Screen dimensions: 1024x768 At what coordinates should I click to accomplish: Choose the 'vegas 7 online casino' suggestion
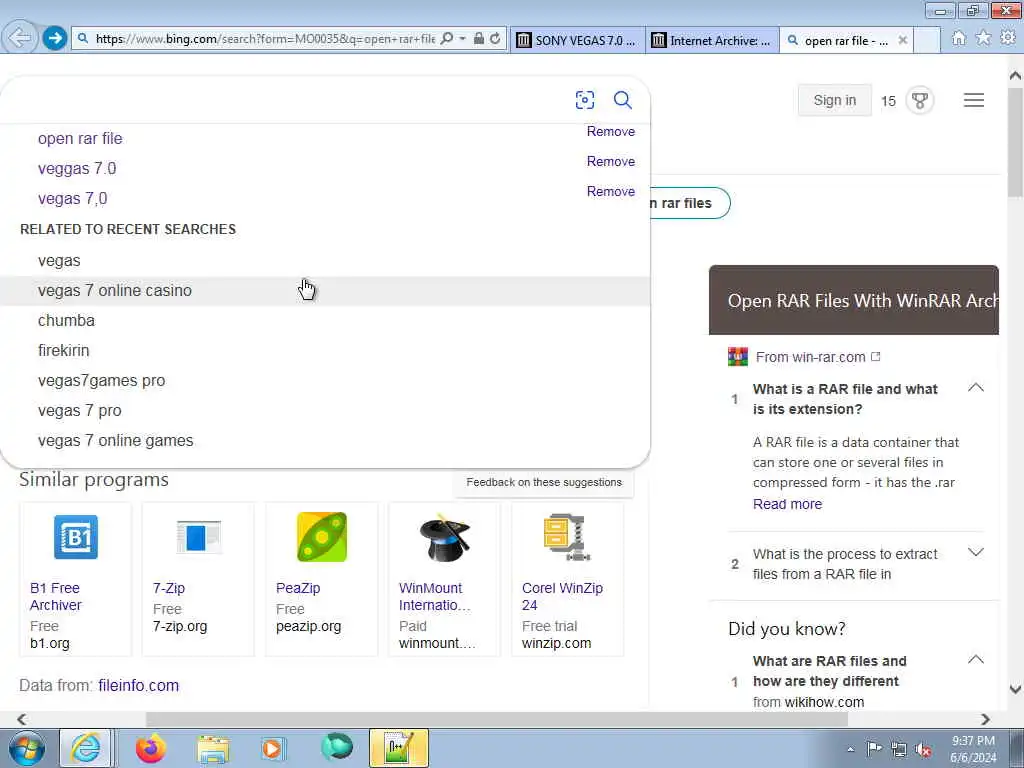pos(325,291)
